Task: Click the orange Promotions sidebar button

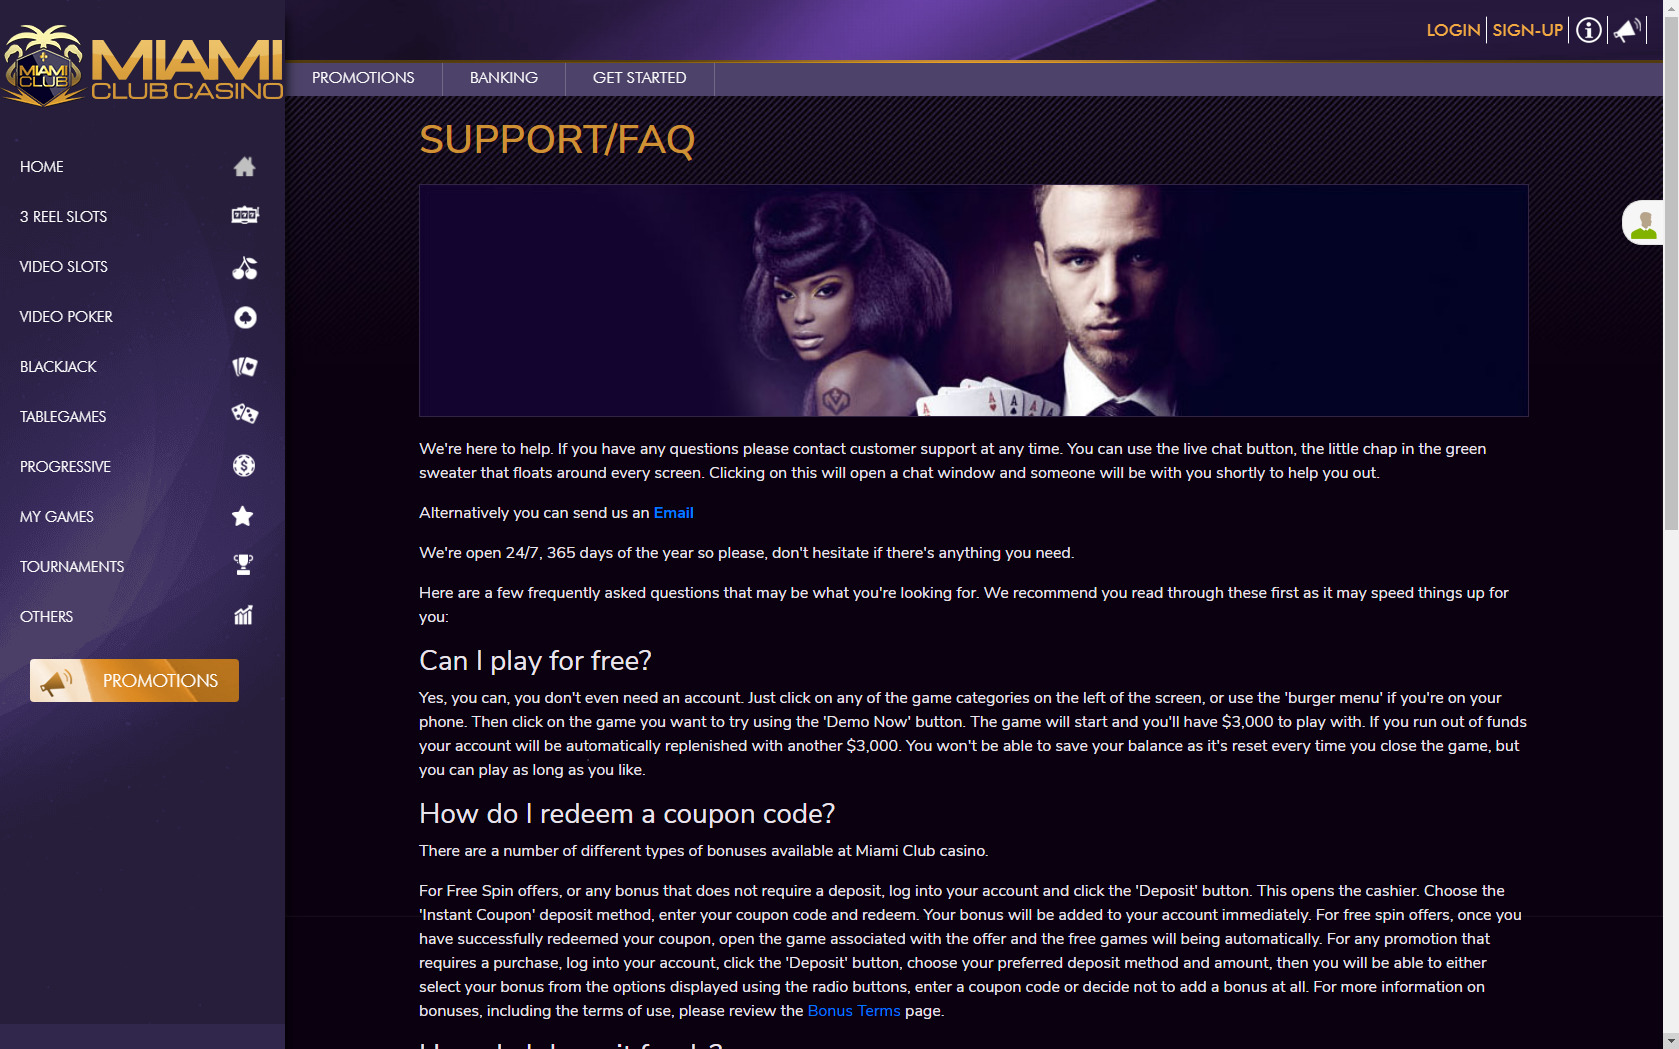Action: pyautogui.click(x=134, y=680)
